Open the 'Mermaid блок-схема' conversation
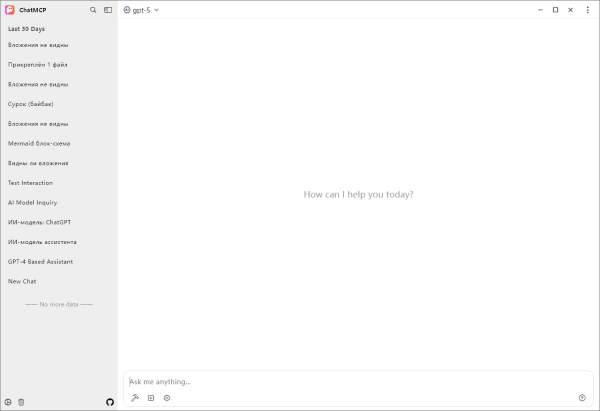 click(x=39, y=143)
